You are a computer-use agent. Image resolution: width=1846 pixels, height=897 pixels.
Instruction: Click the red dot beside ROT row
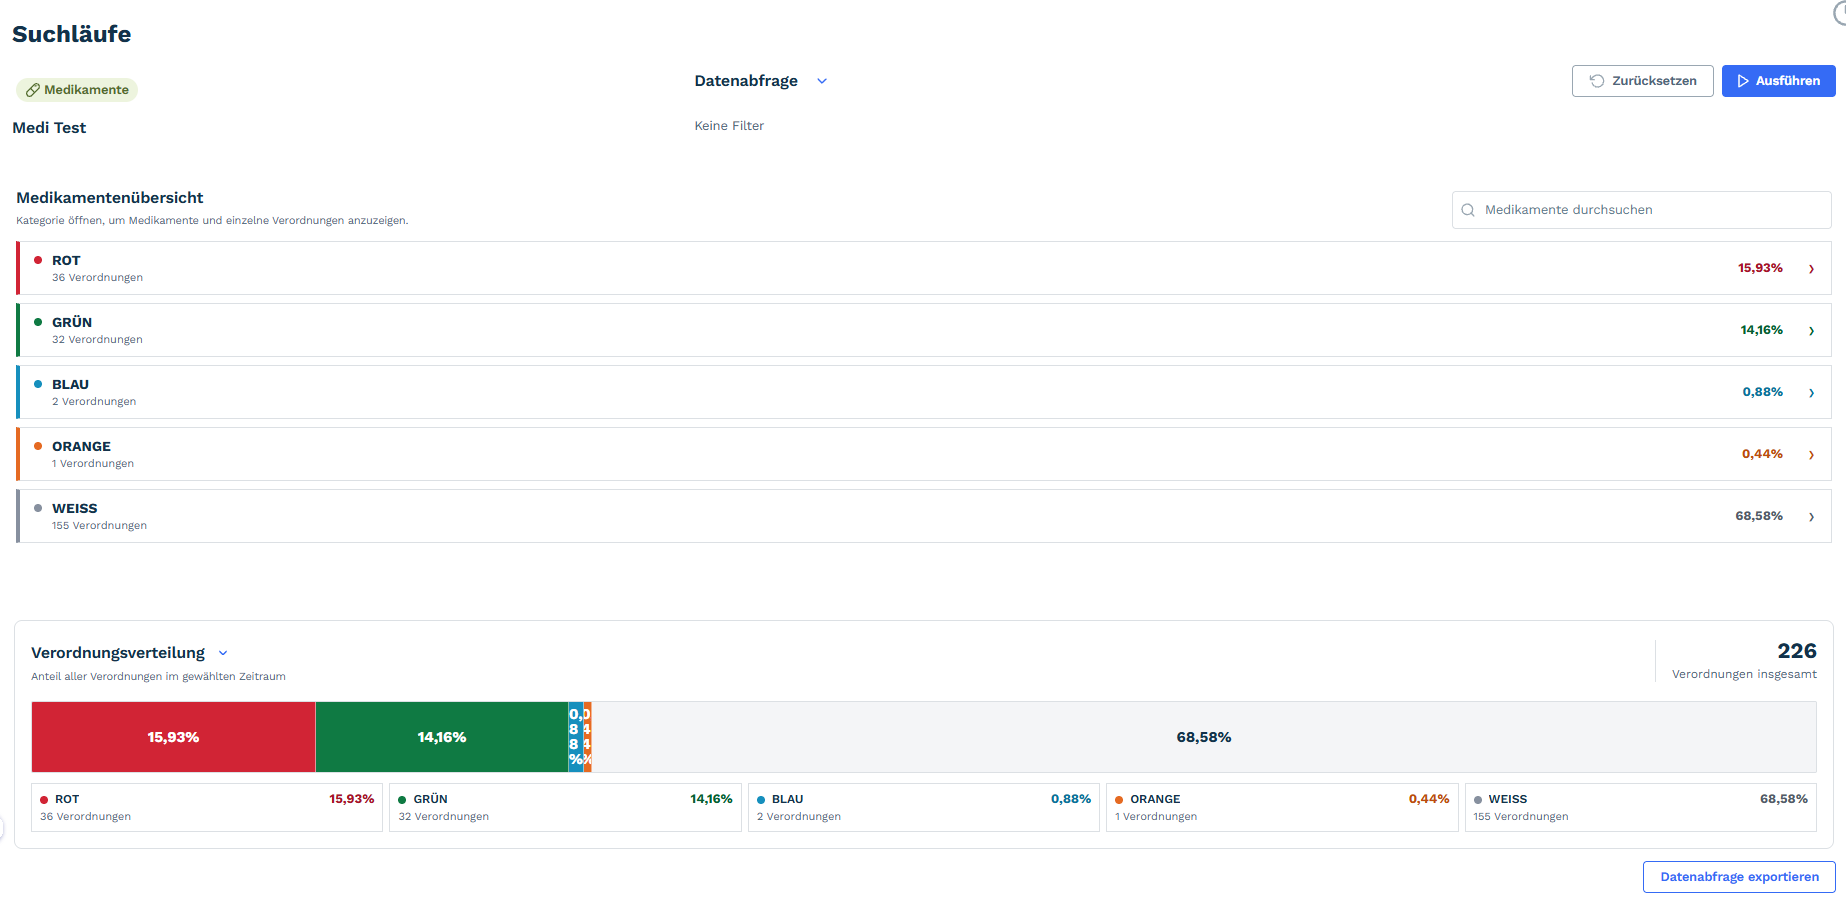[38, 260]
